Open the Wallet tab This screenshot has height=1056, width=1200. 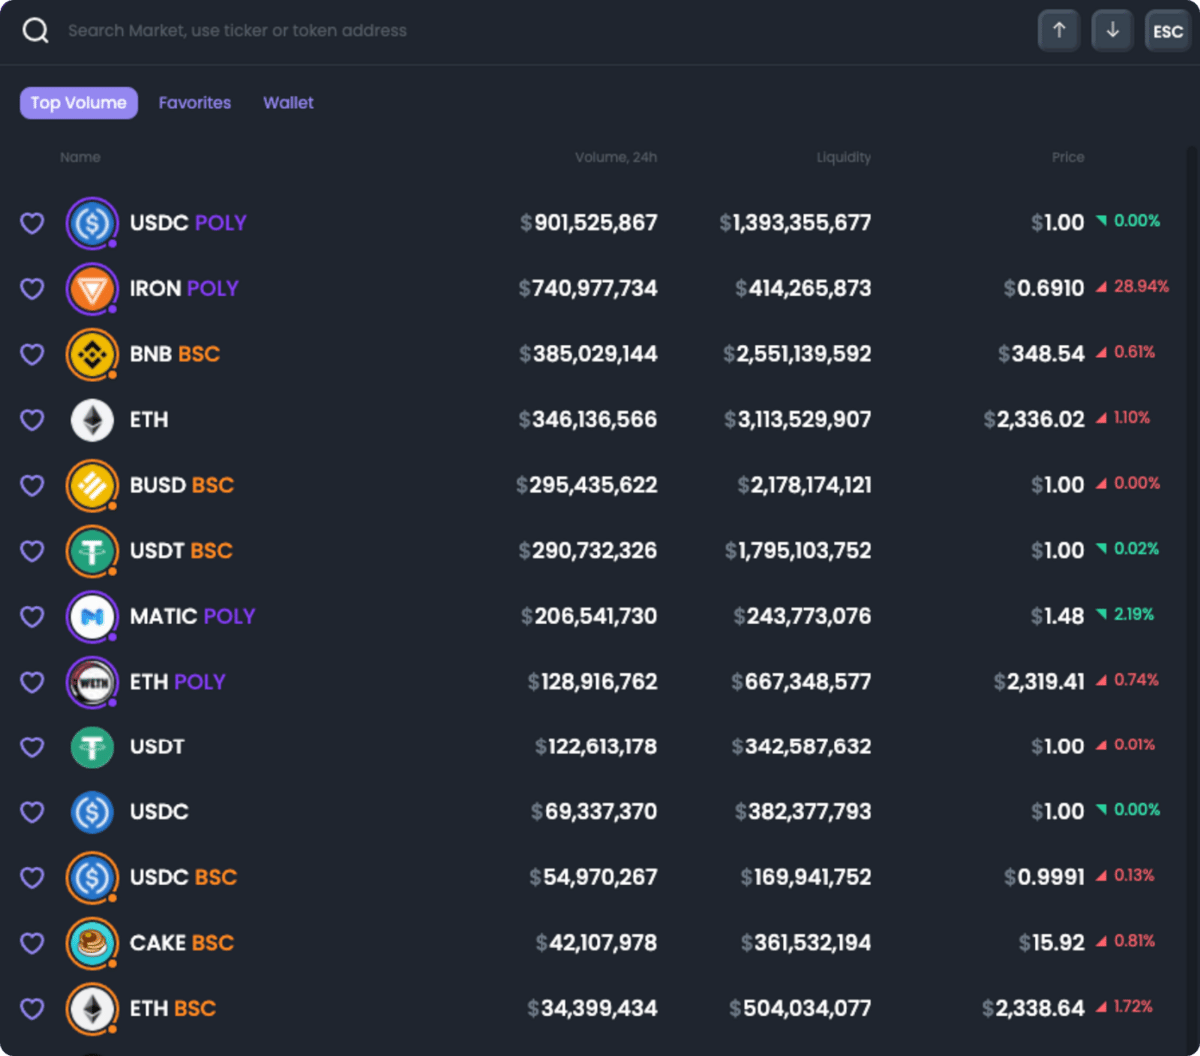(x=288, y=102)
